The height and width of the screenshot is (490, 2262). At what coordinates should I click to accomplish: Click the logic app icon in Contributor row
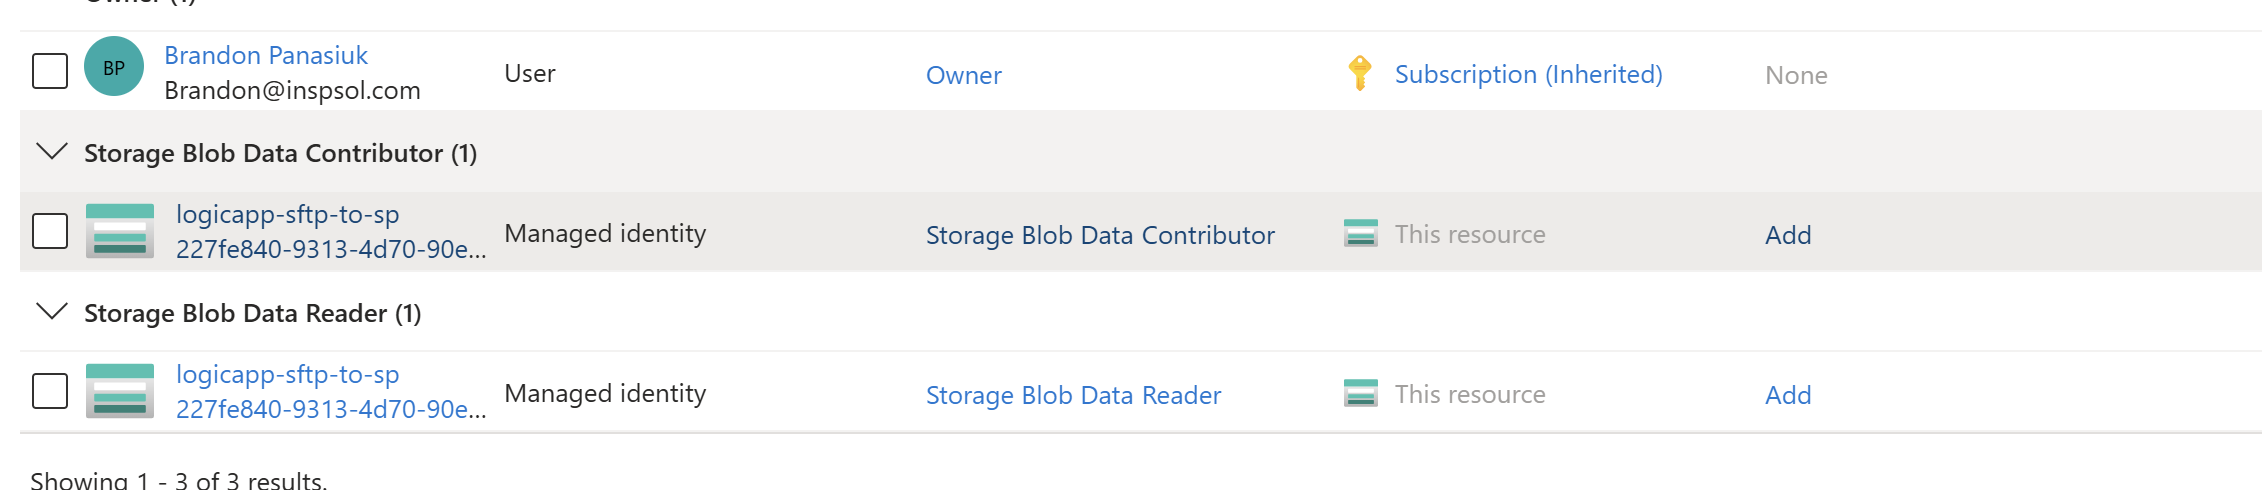(120, 231)
